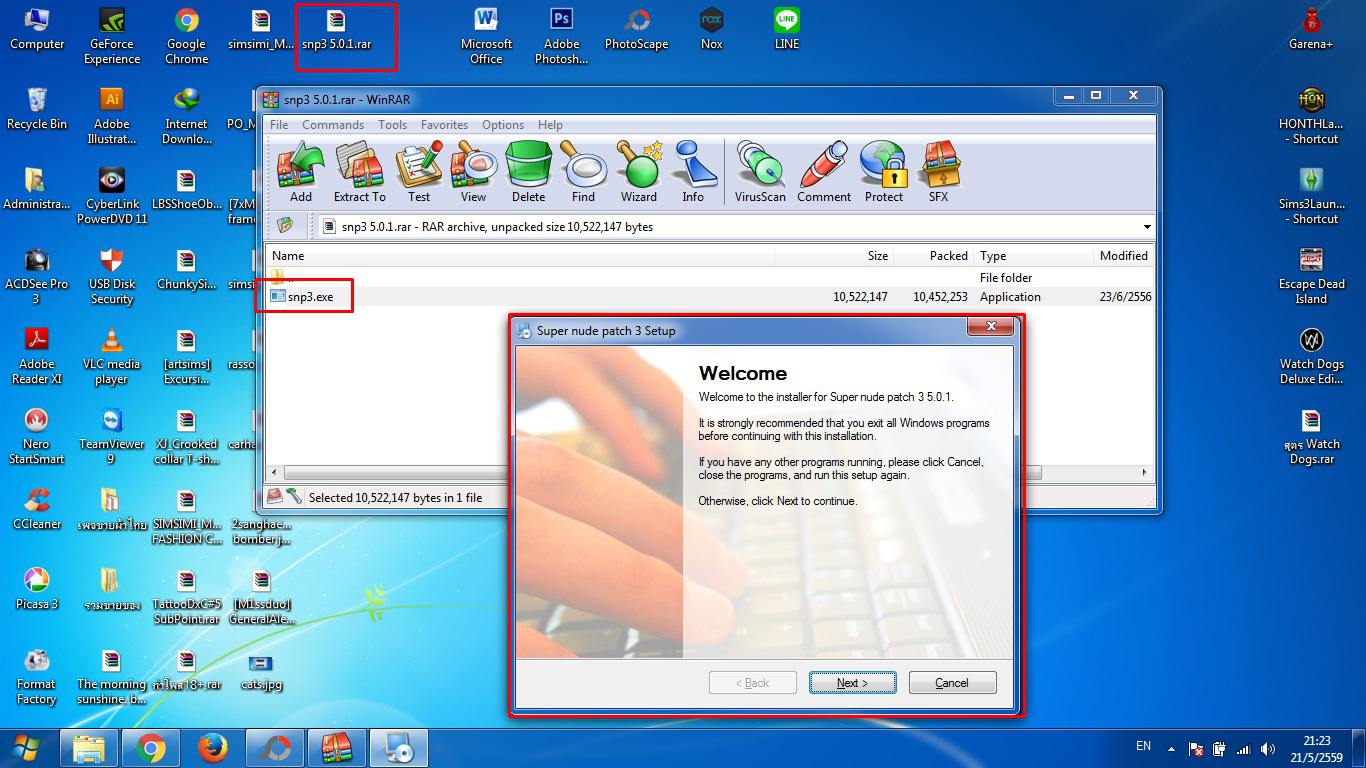Select CyberLink PowerDVD 11 icon
The height and width of the screenshot is (768, 1366).
[112, 196]
